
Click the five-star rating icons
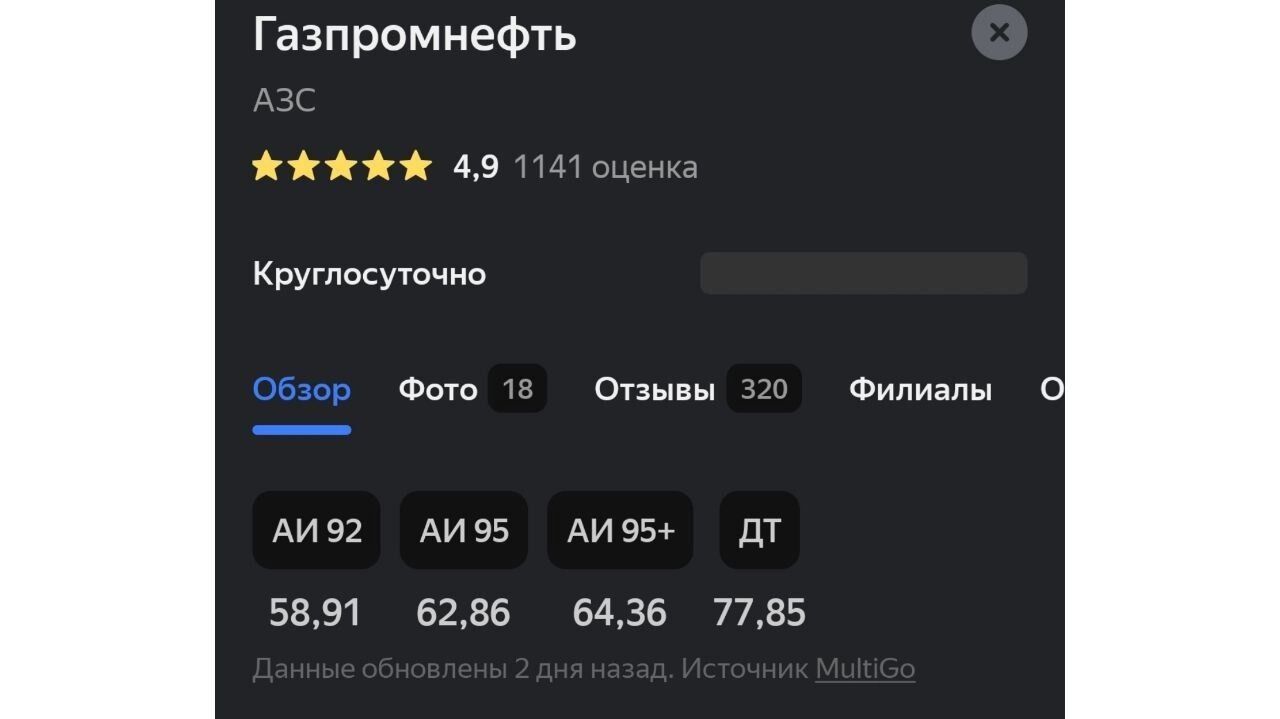coord(341,166)
